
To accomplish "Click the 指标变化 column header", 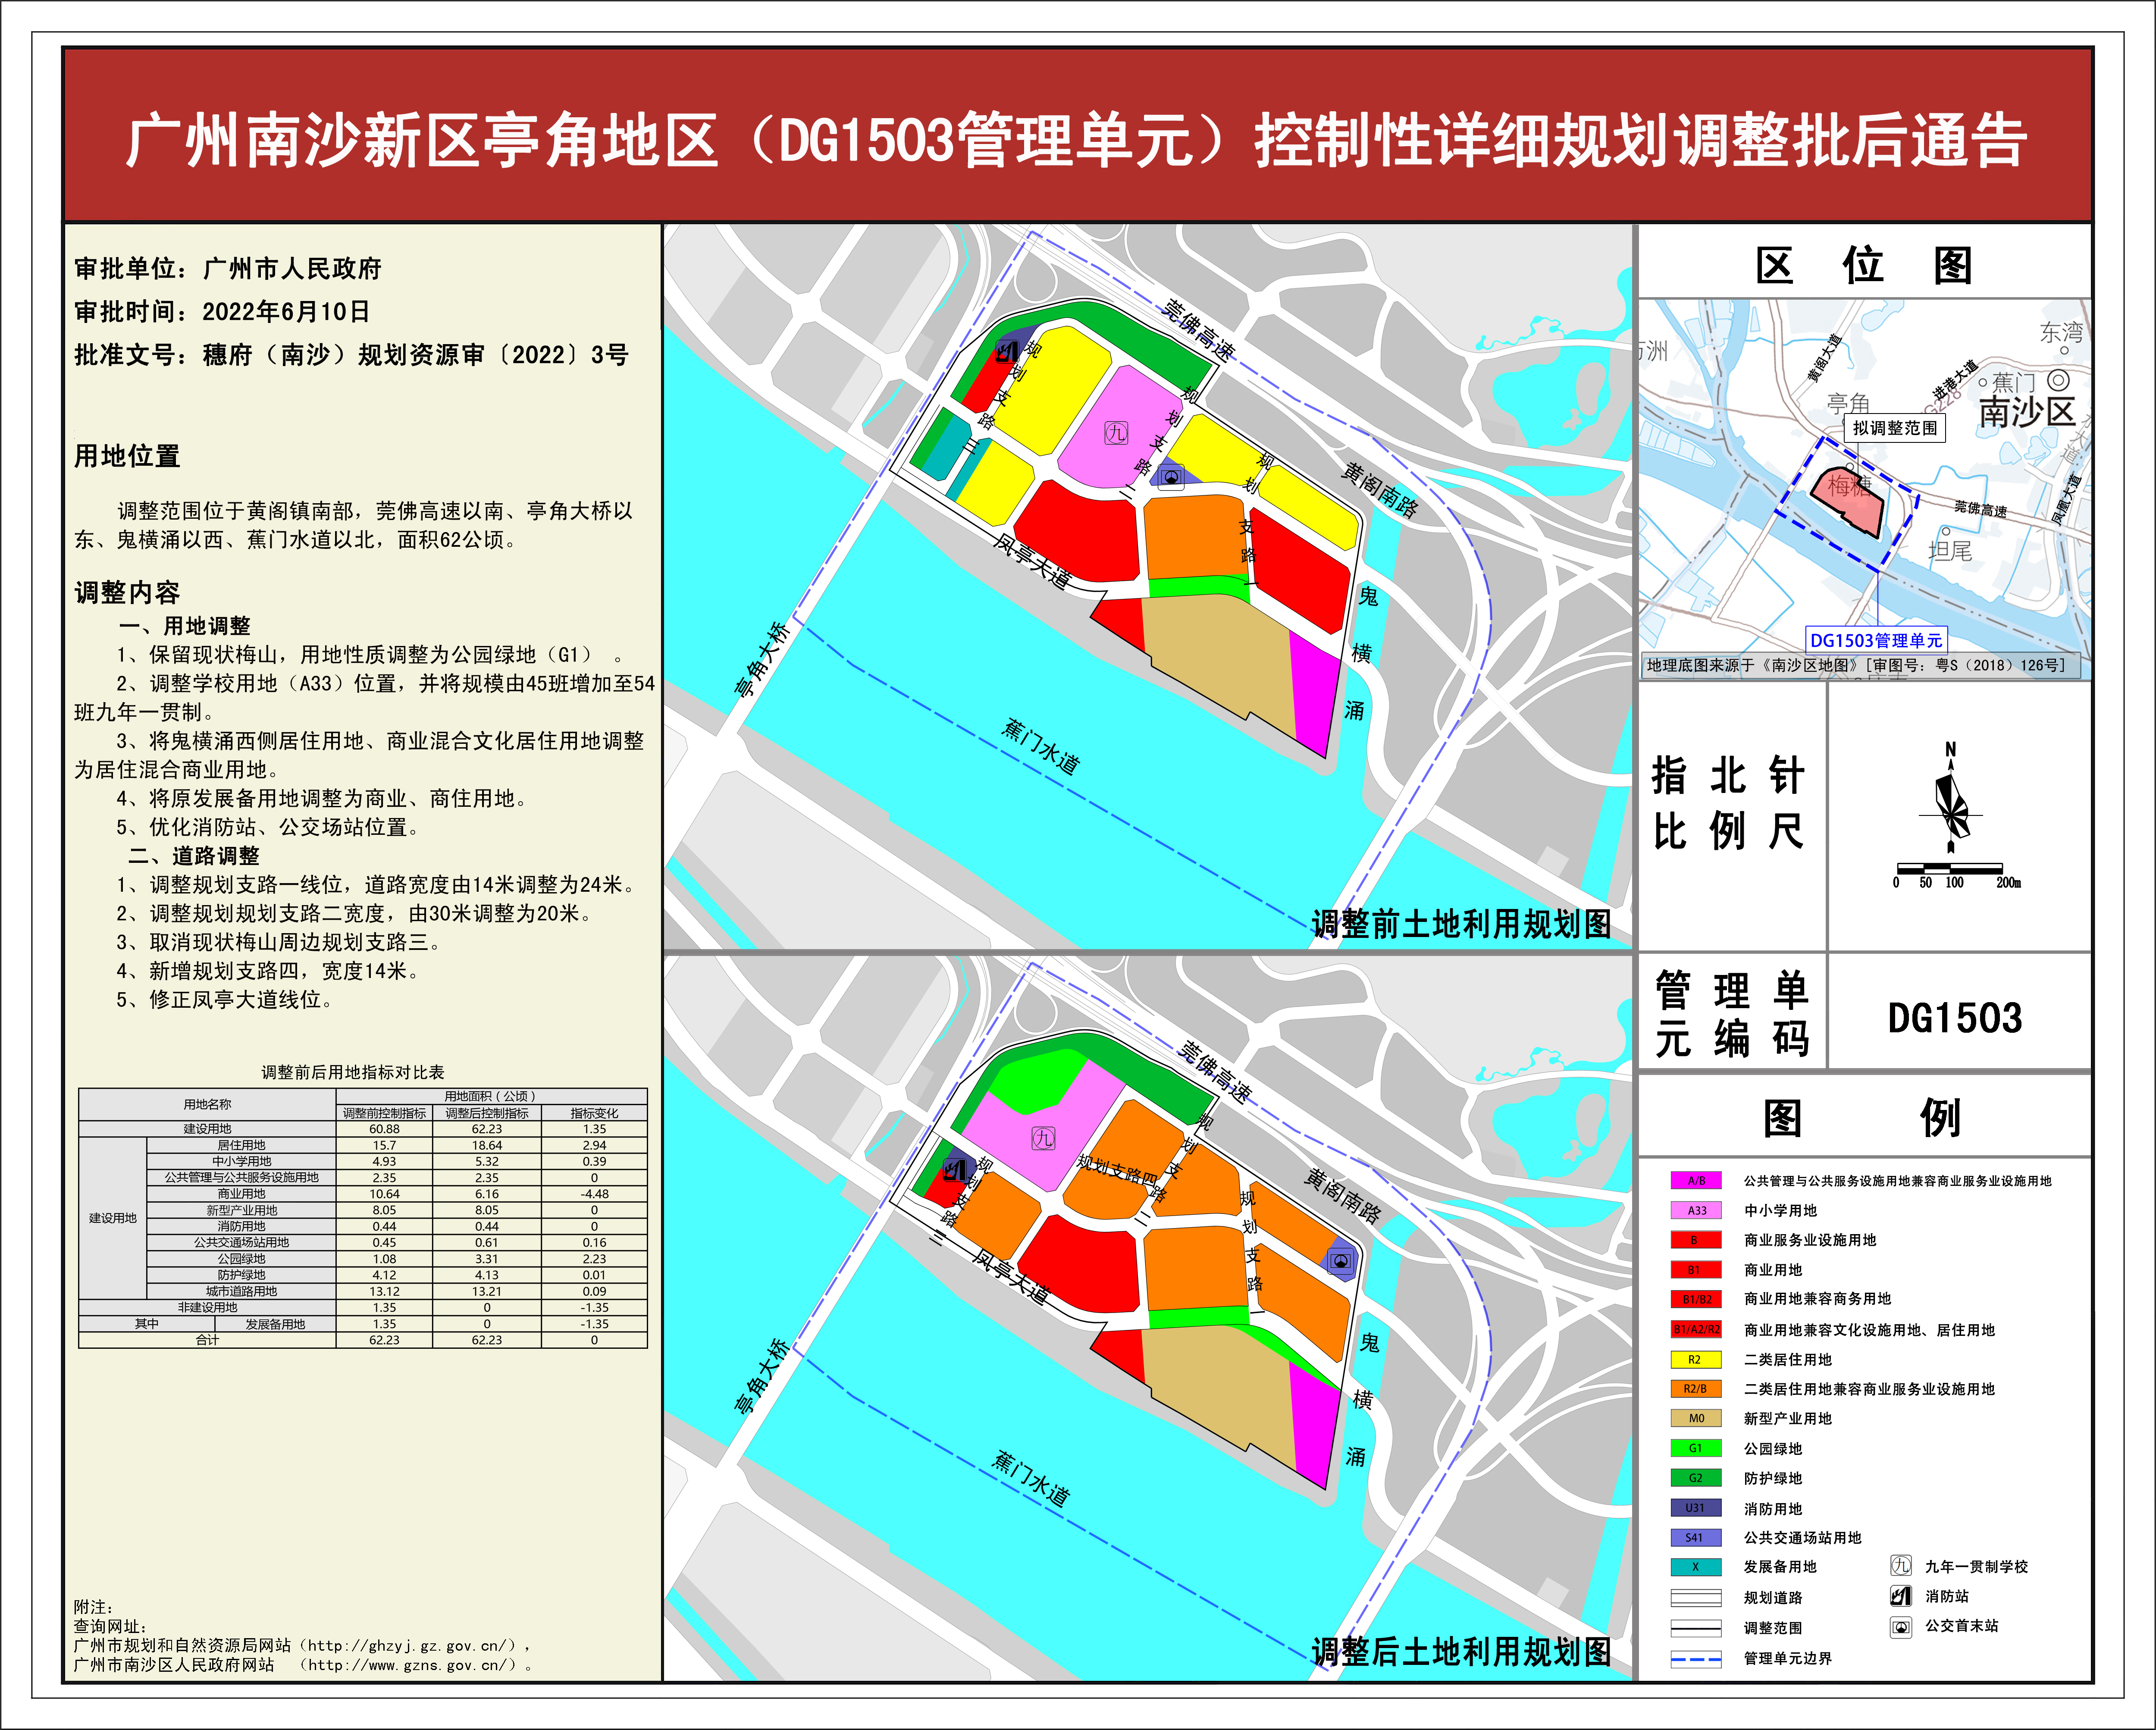I will (594, 1113).
